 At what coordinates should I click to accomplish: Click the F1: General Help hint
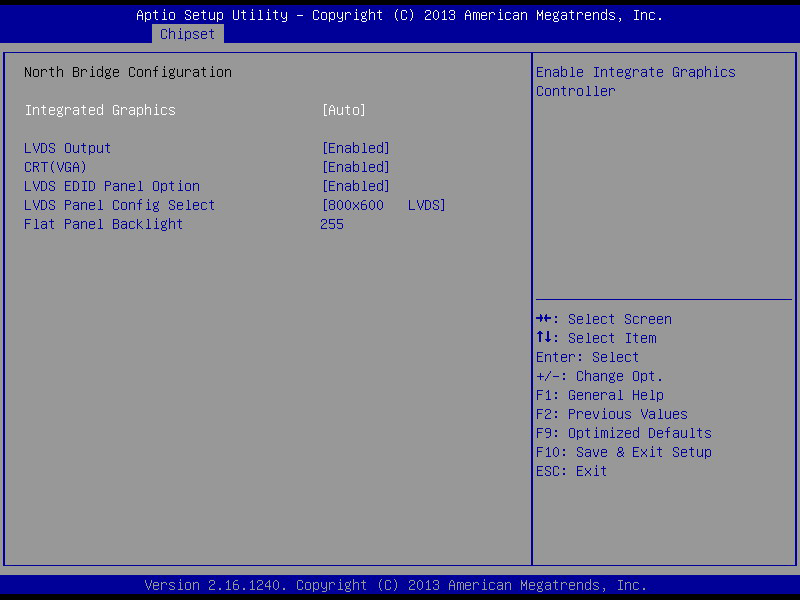tap(600, 395)
